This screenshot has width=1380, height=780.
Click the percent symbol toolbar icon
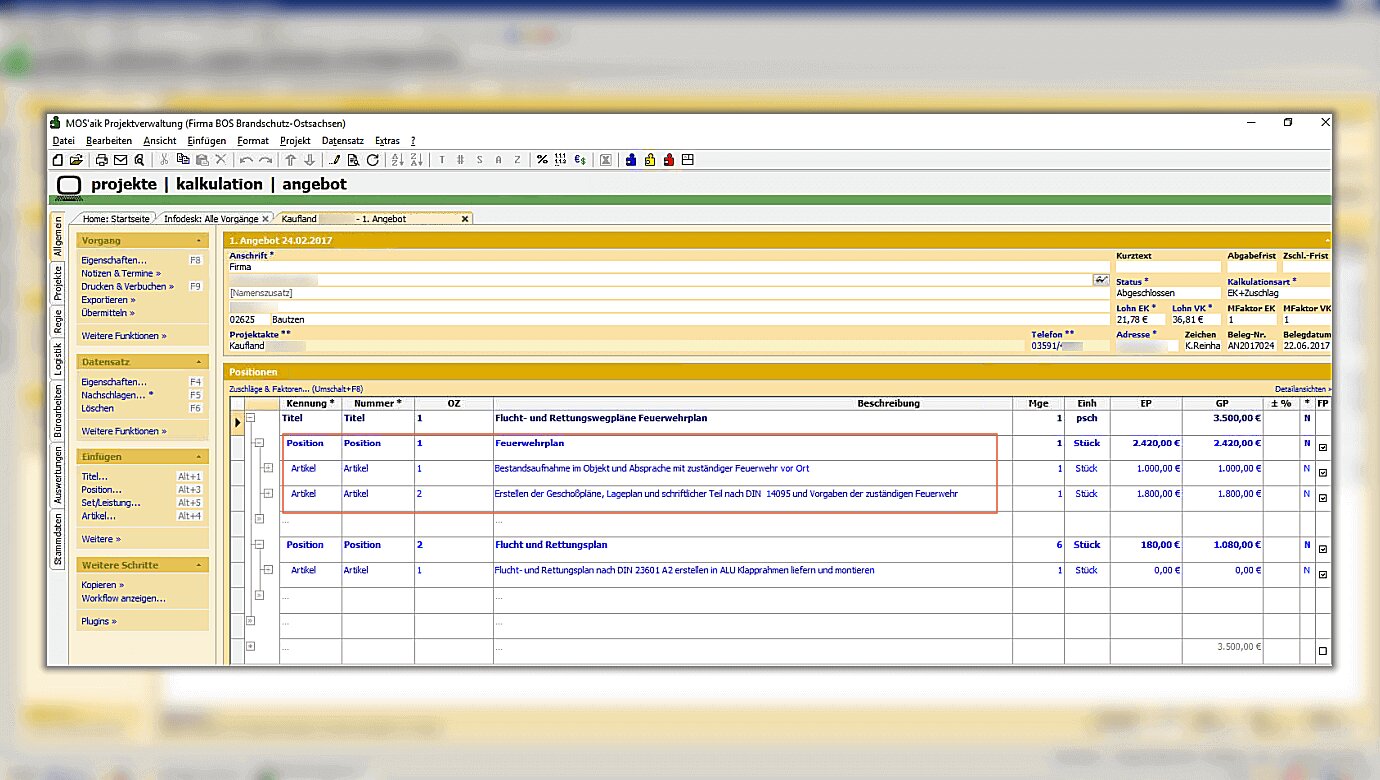point(542,160)
